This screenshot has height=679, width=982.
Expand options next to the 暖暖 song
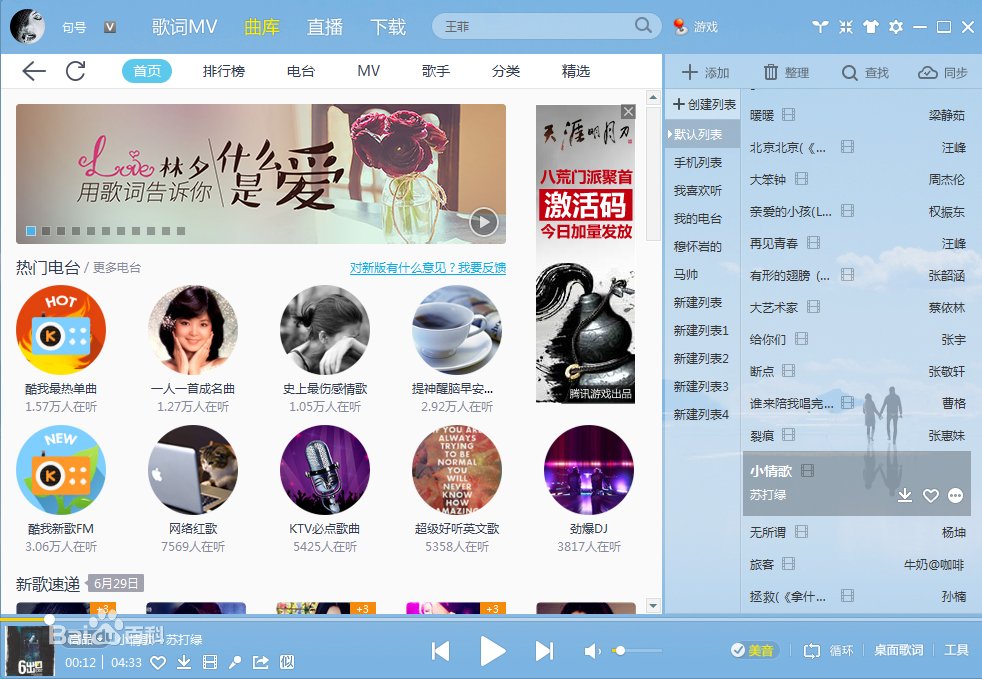(787, 115)
